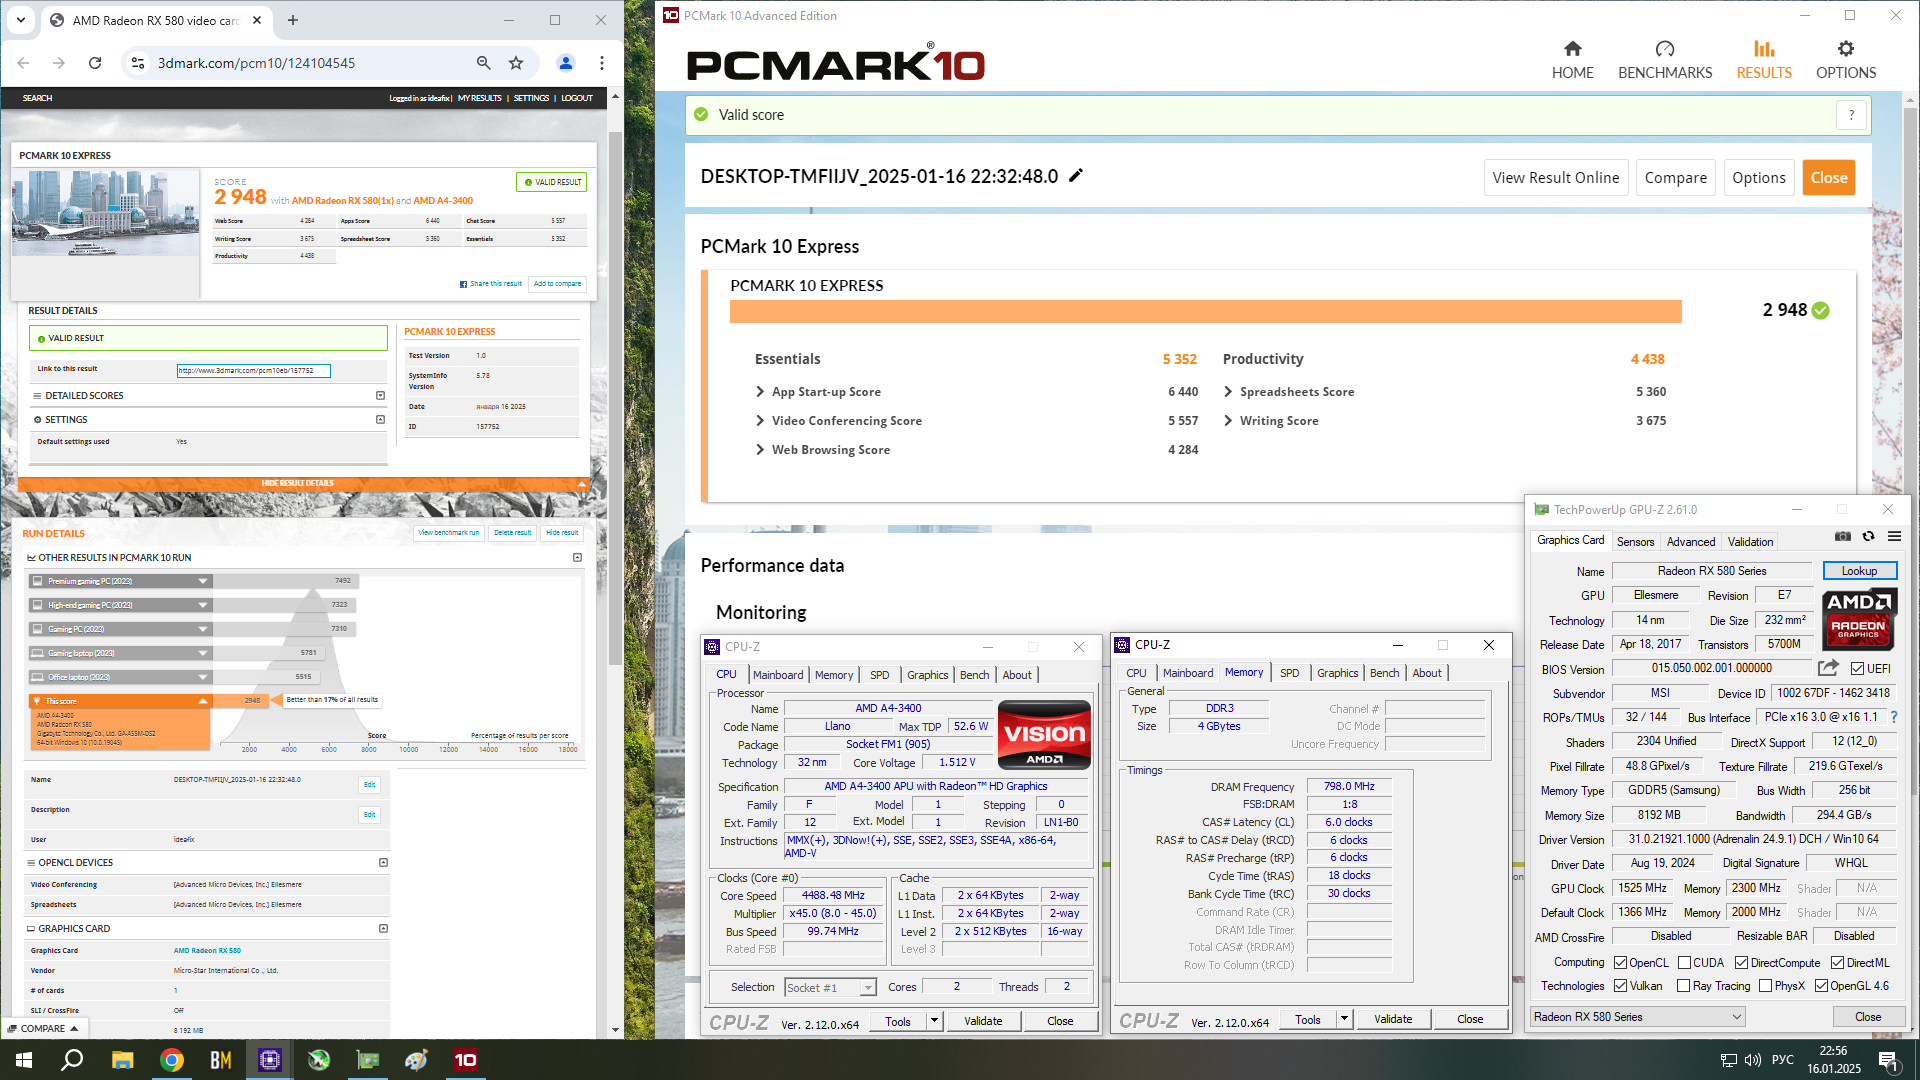Click the Lookup button in GPU-Z
This screenshot has width=1920, height=1080.
pos(1859,571)
